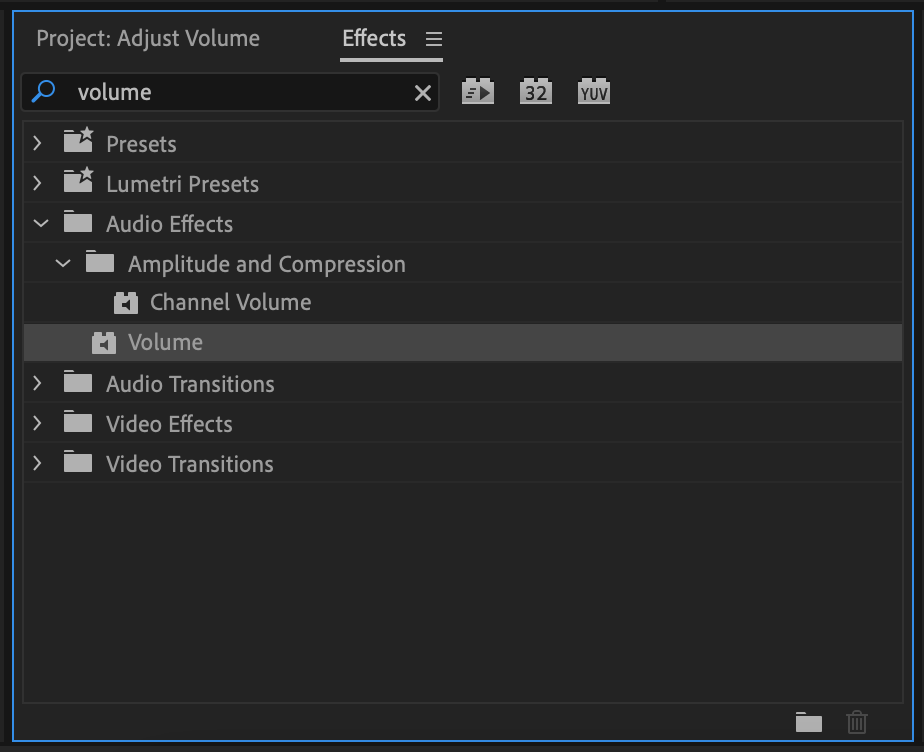The image size is (924, 752).
Task: Toggle the YUV Effects filter icon
Action: point(594,91)
